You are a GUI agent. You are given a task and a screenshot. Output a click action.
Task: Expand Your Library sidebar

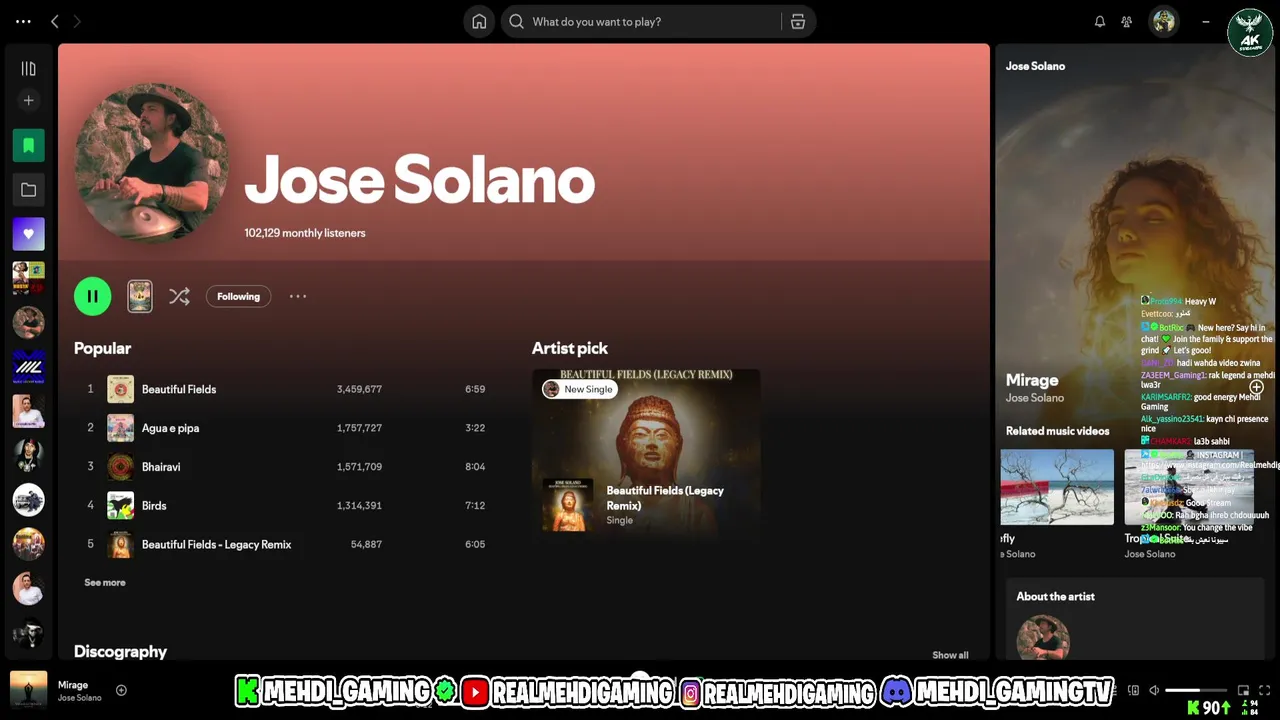[x=28, y=69]
